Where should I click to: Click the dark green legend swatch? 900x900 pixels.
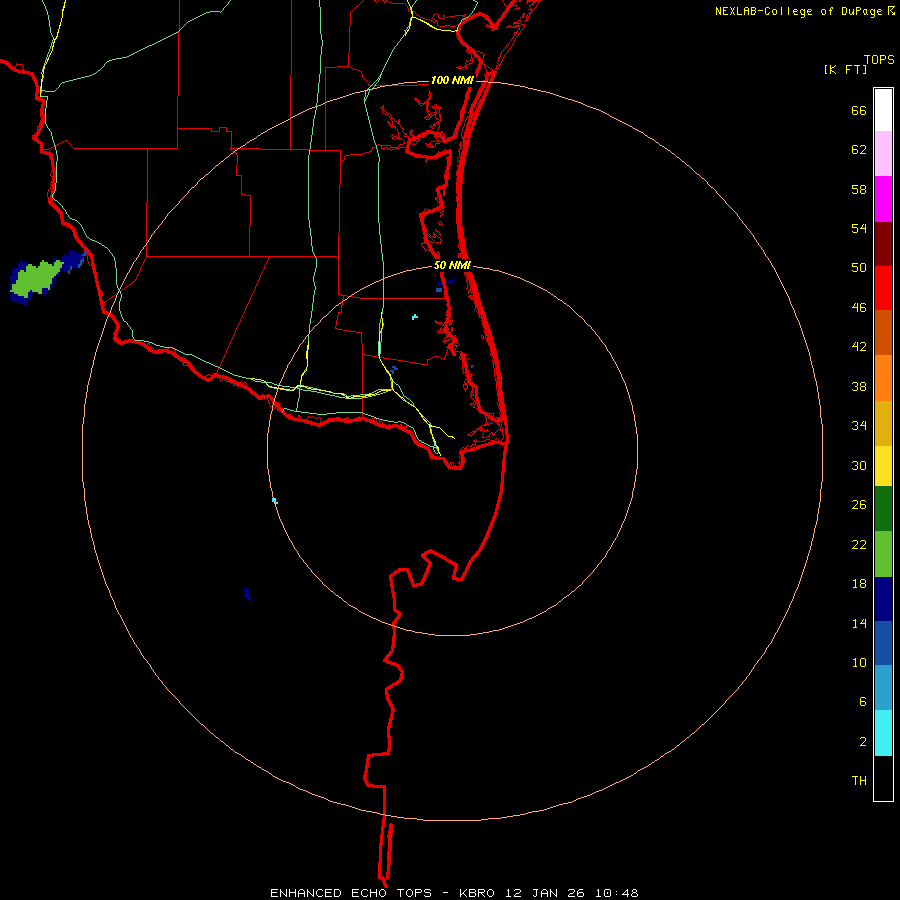click(883, 509)
